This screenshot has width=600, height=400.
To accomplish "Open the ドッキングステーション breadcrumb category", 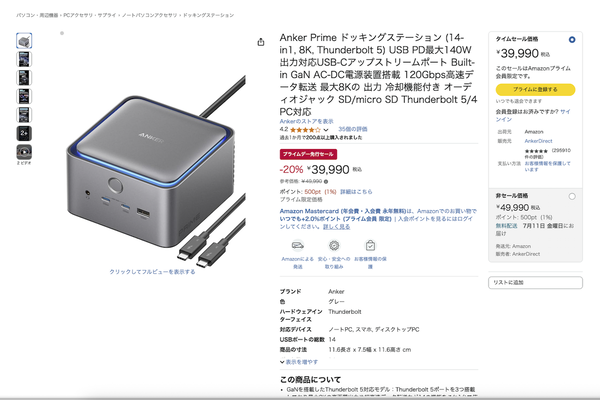I will [208, 15].
